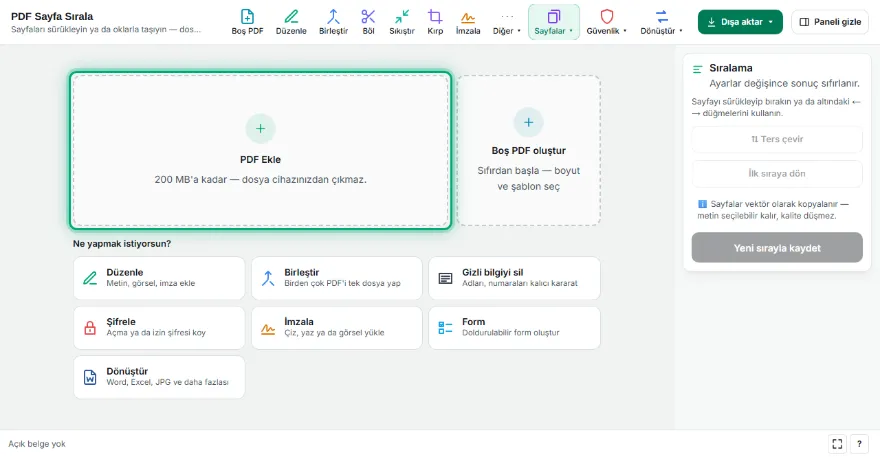Hide the panel with Paneli gizle
Screen dimensions: 880x457
click(x=830, y=22)
